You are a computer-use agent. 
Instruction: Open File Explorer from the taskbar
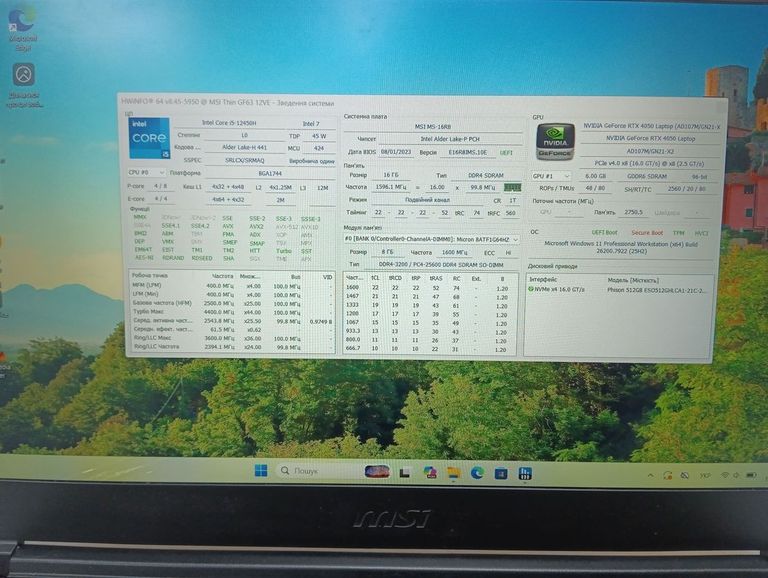454,473
